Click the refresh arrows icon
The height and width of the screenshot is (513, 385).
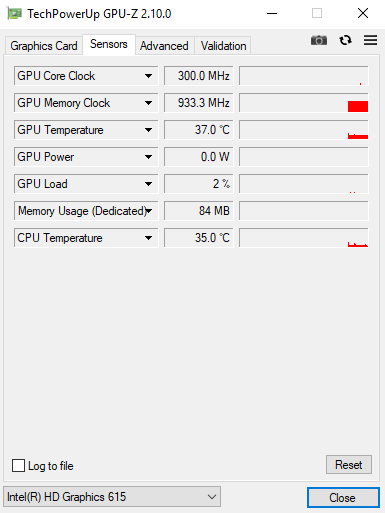pyautogui.click(x=345, y=40)
